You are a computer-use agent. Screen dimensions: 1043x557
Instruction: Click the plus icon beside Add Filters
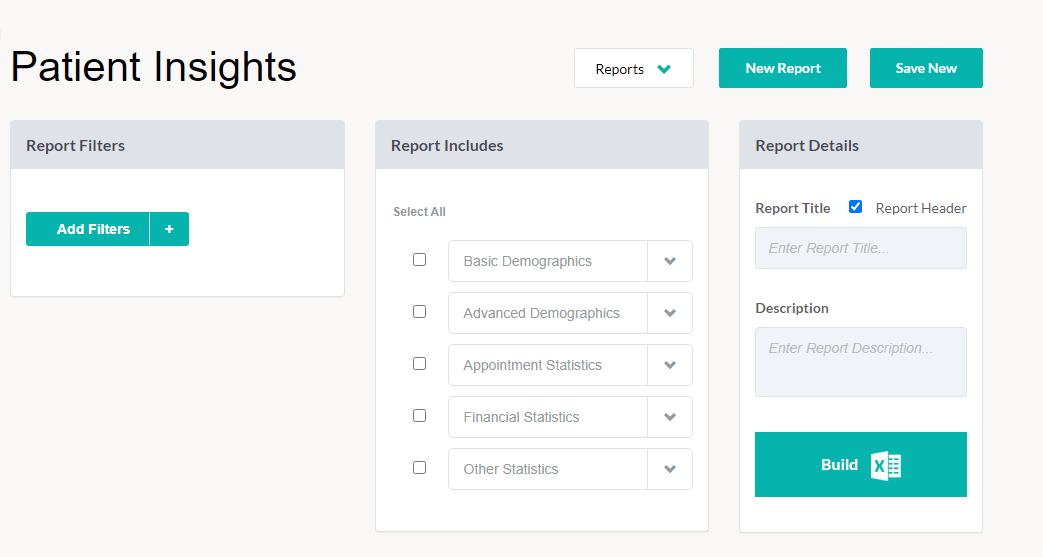click(x=170, y=229)
